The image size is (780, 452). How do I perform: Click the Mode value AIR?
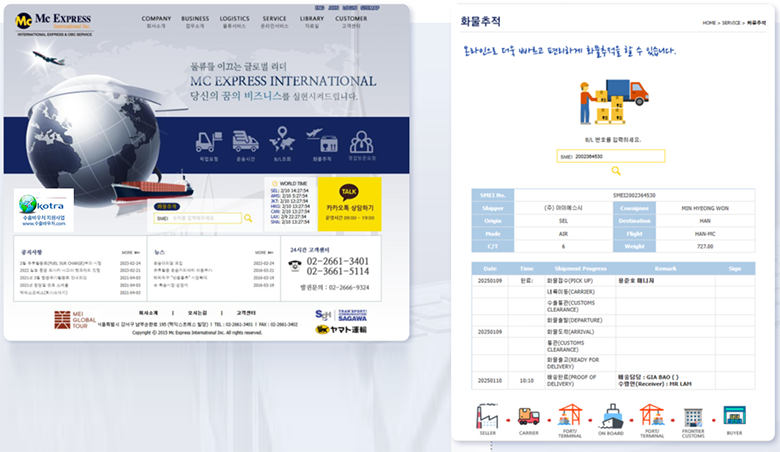pos(563,234)
